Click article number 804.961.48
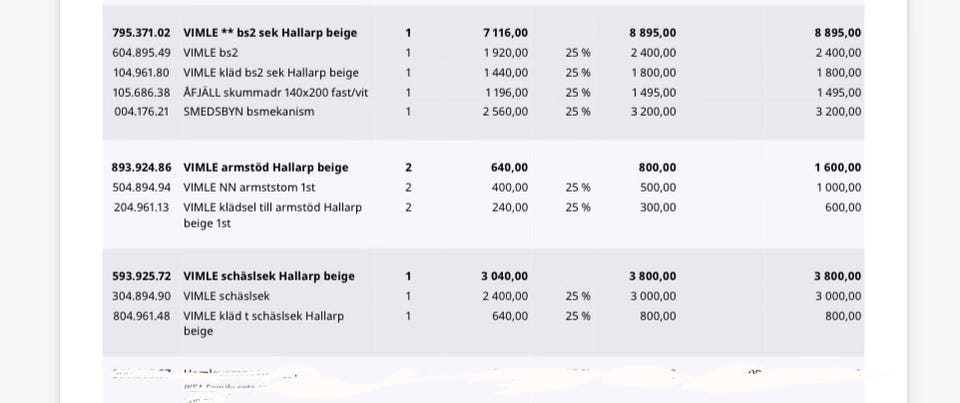 141,317
